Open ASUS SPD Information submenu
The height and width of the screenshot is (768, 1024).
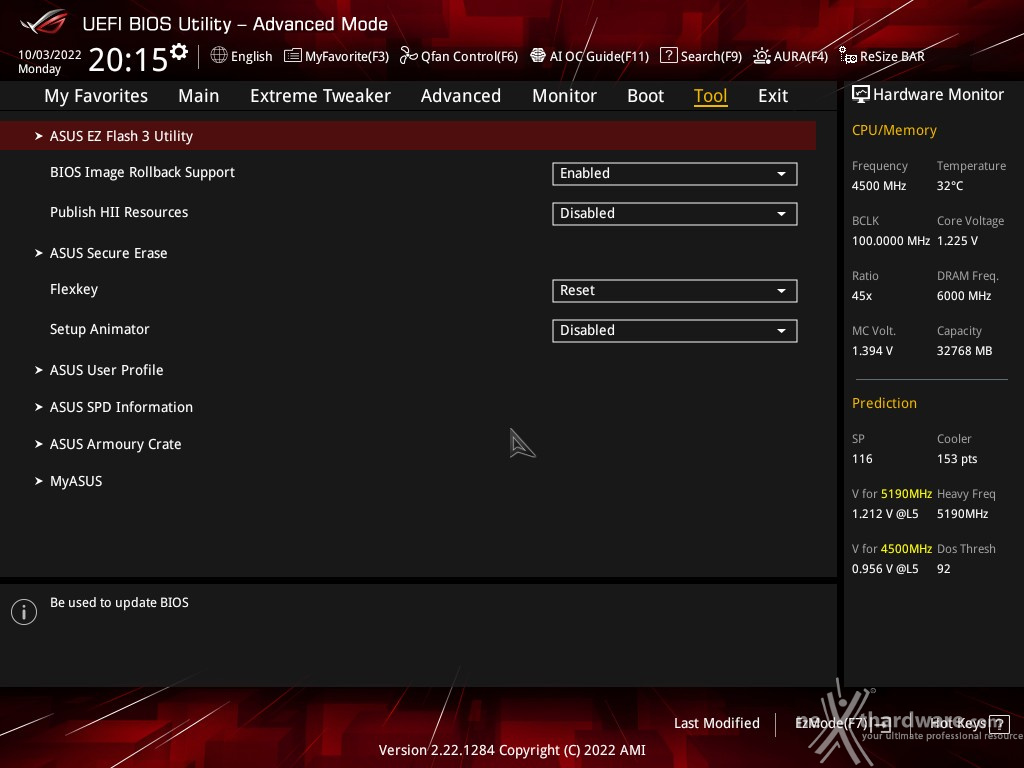[x=121, y=408]
